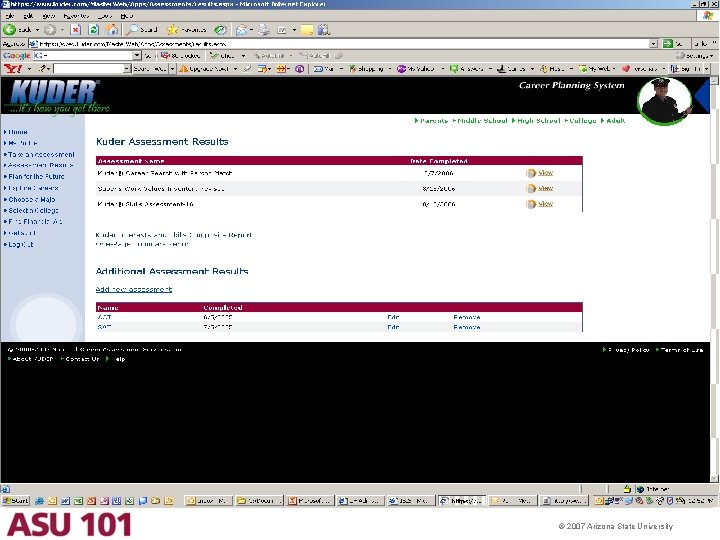The image size is (720, 540).
Task: Expand the Edit icon dropdown arrow
Action: [x=294, y=30]
